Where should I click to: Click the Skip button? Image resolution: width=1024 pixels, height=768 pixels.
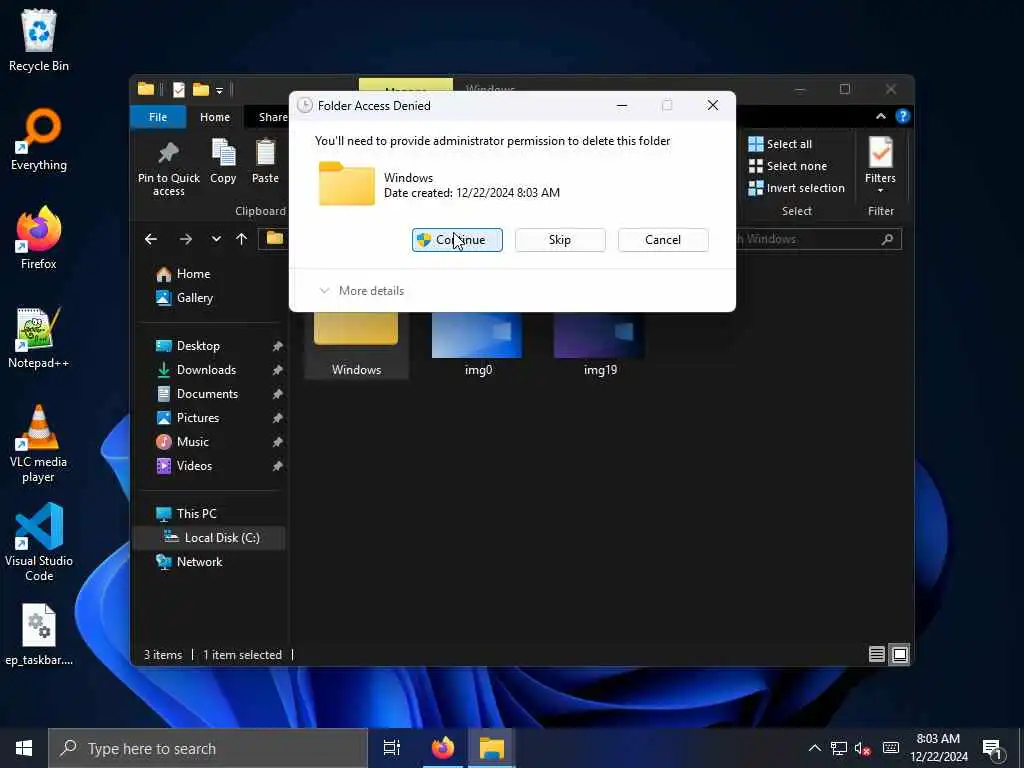(x=560, y=240)
